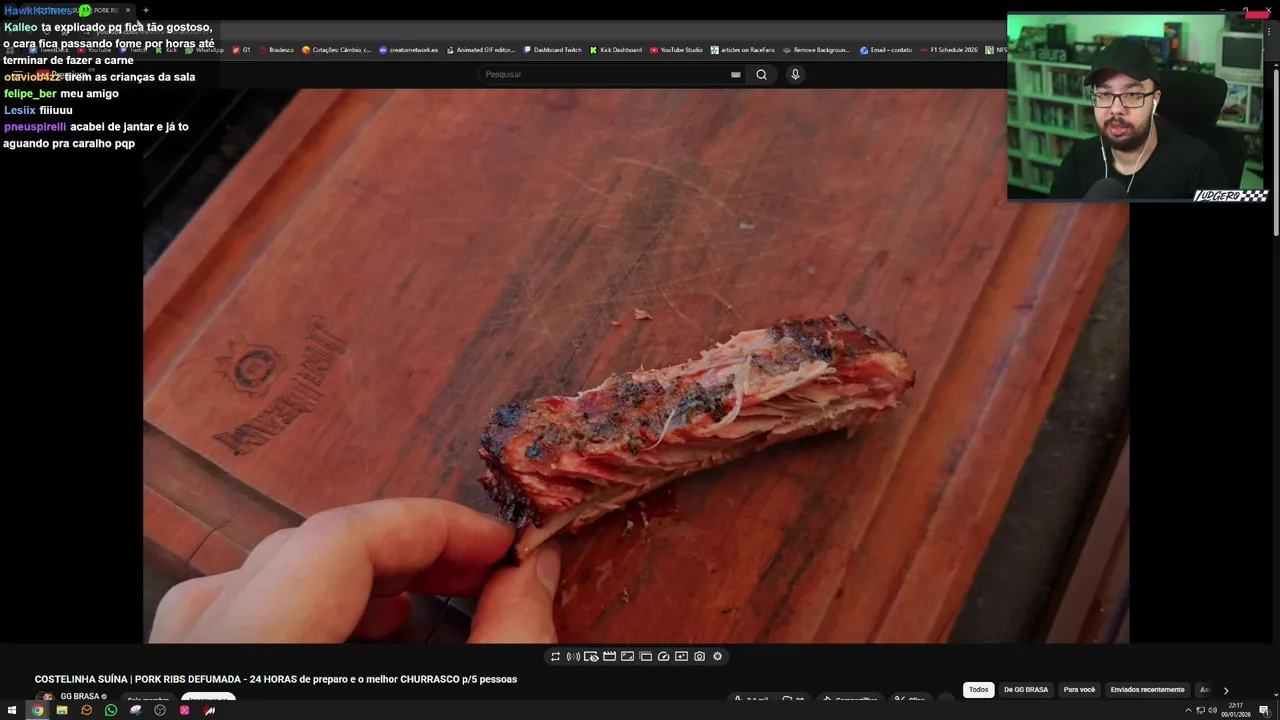Select the Enviados recentemente chip
Image resolution: width=1280 pixels, height=720 pixels.
[1147, 690]
